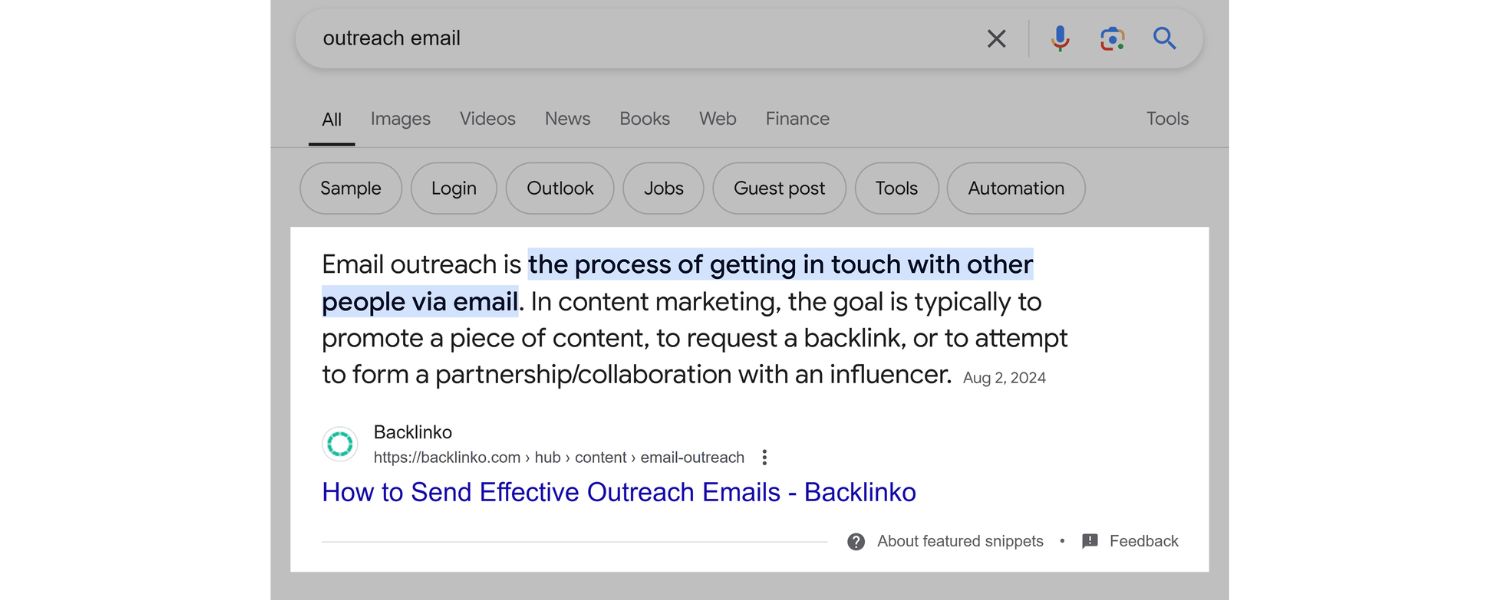Open the three-dot menu next to the result URL
The height and width of the screenshot is (600, 1500).
coord(764,456)
